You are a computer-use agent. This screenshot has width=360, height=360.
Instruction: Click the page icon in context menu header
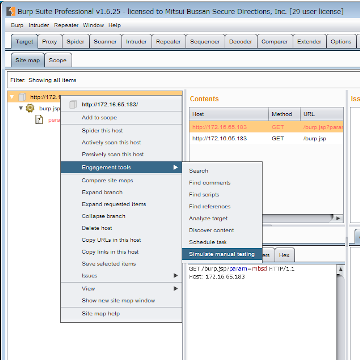(x=73, y=105)
